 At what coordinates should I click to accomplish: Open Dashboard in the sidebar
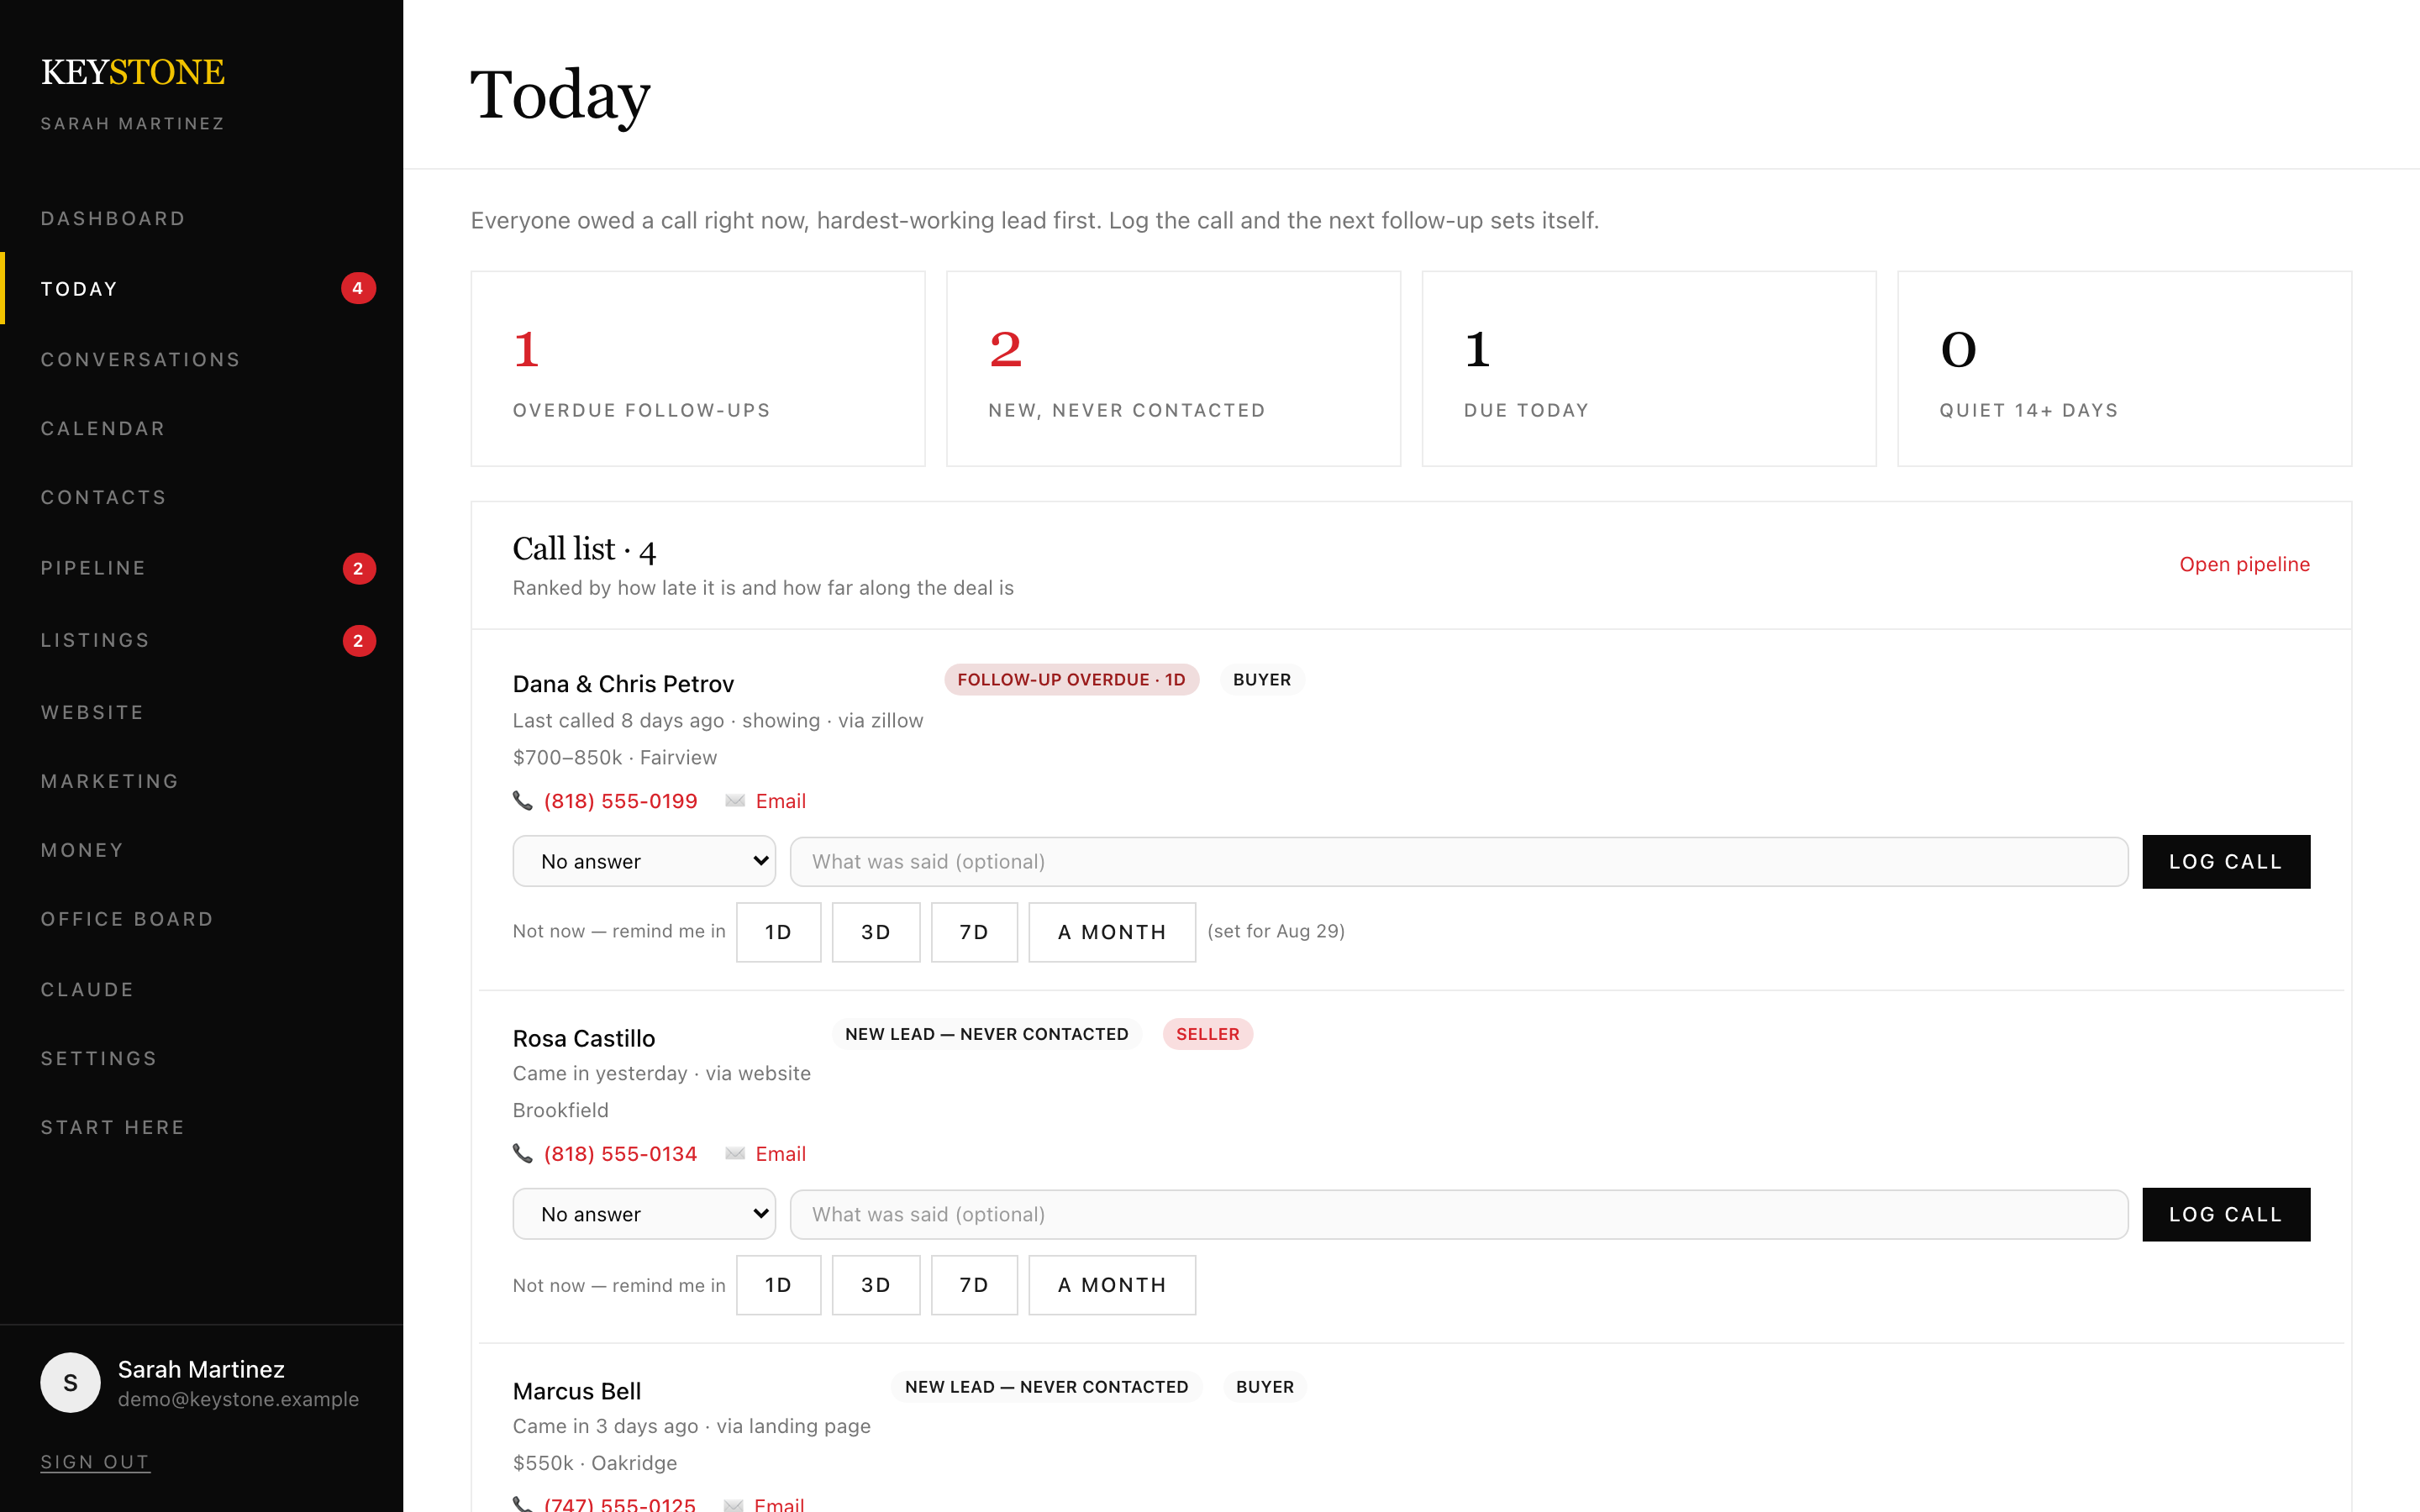click(x=113, y=219)
